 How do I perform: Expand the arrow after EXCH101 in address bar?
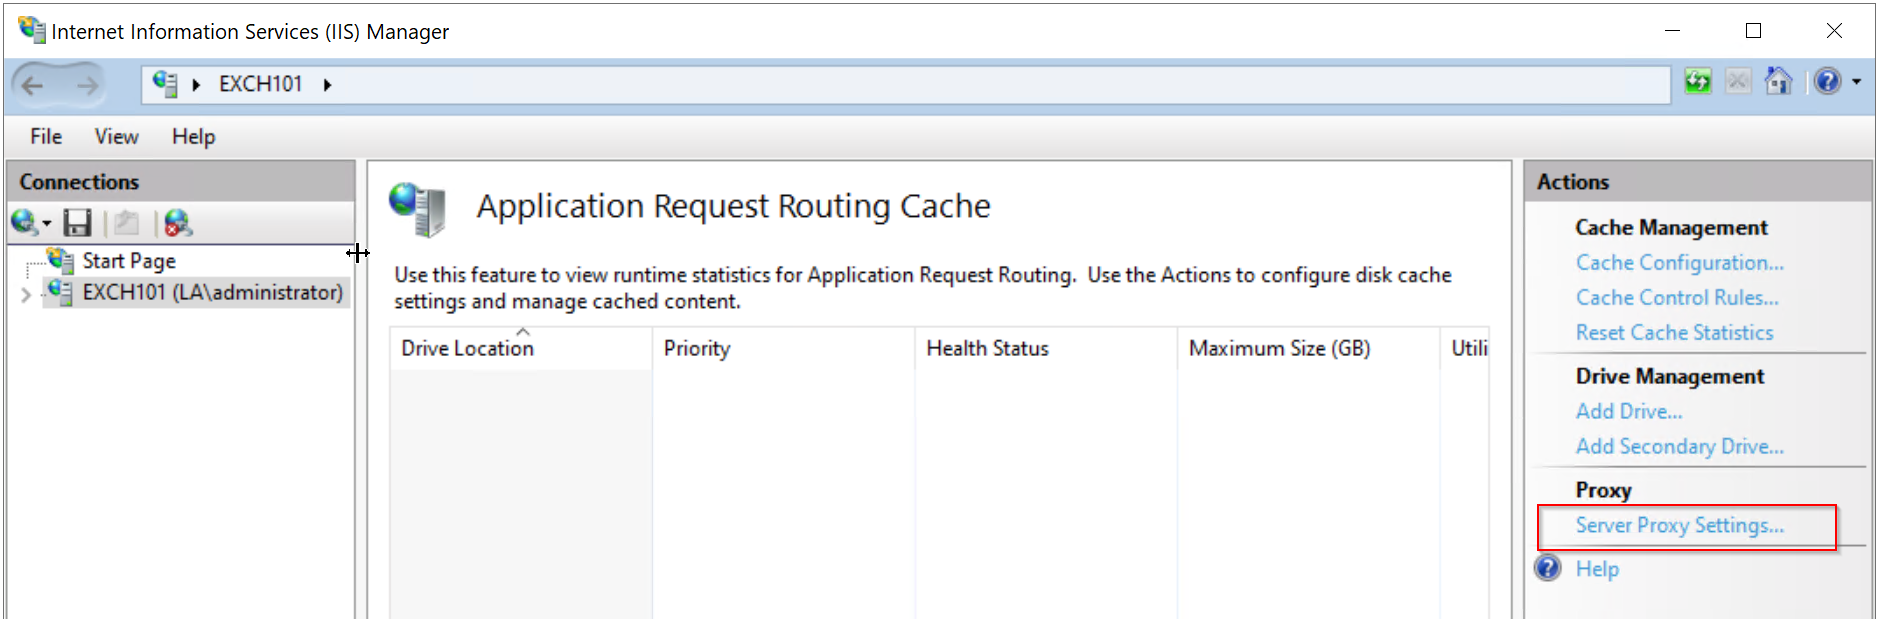point(327,85)
